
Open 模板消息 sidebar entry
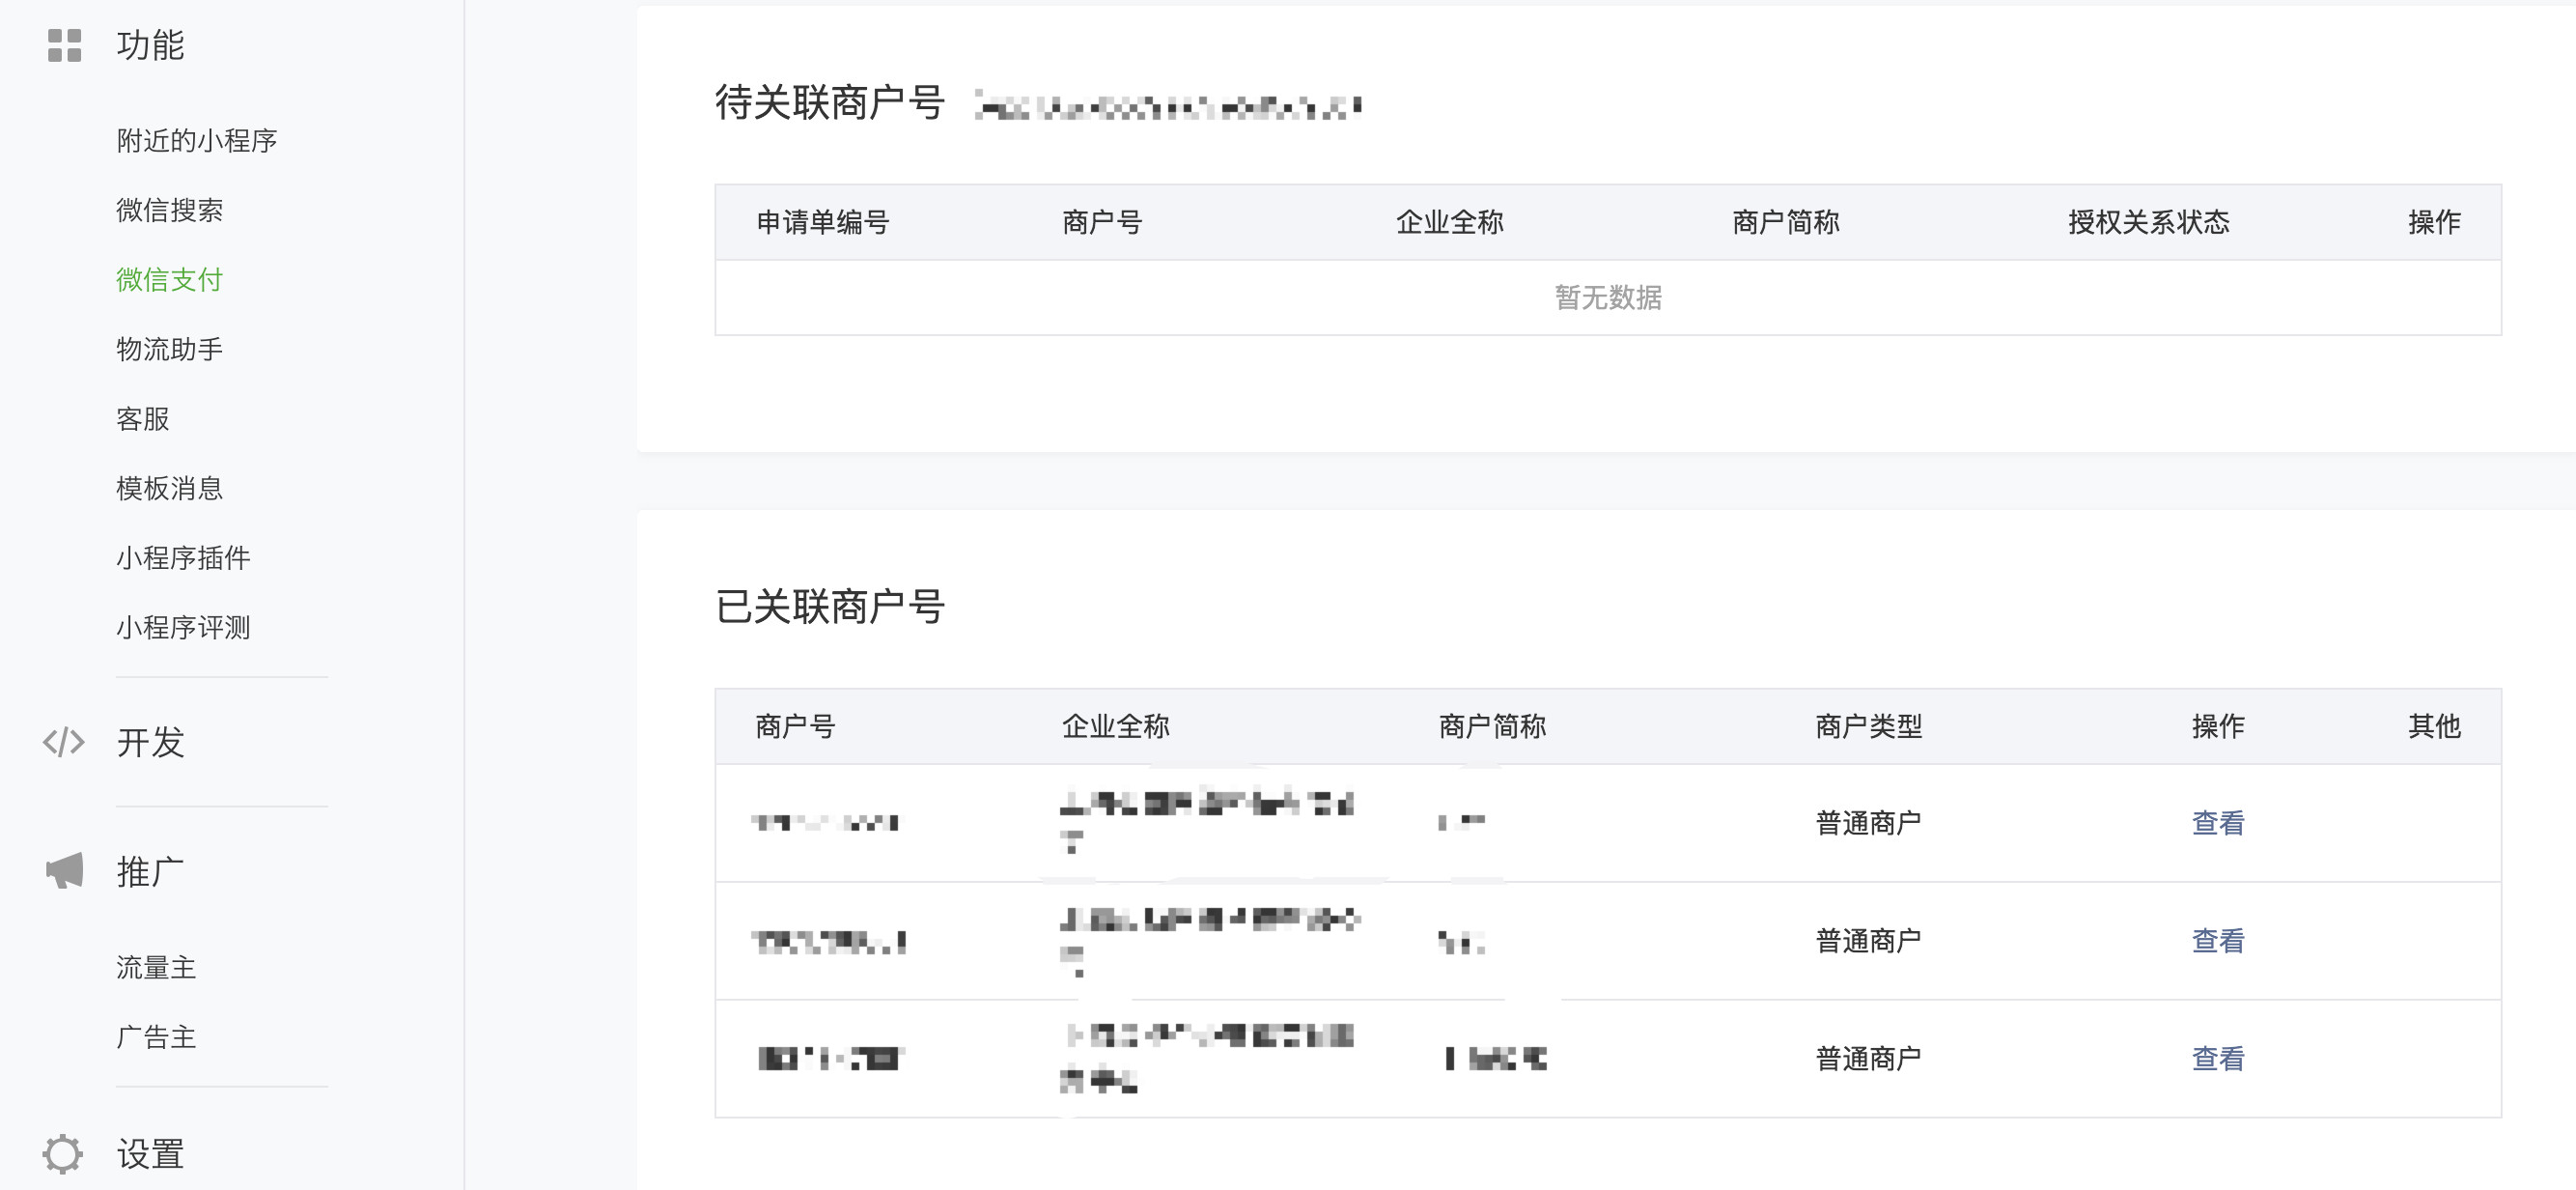click(x=169, y=488)
